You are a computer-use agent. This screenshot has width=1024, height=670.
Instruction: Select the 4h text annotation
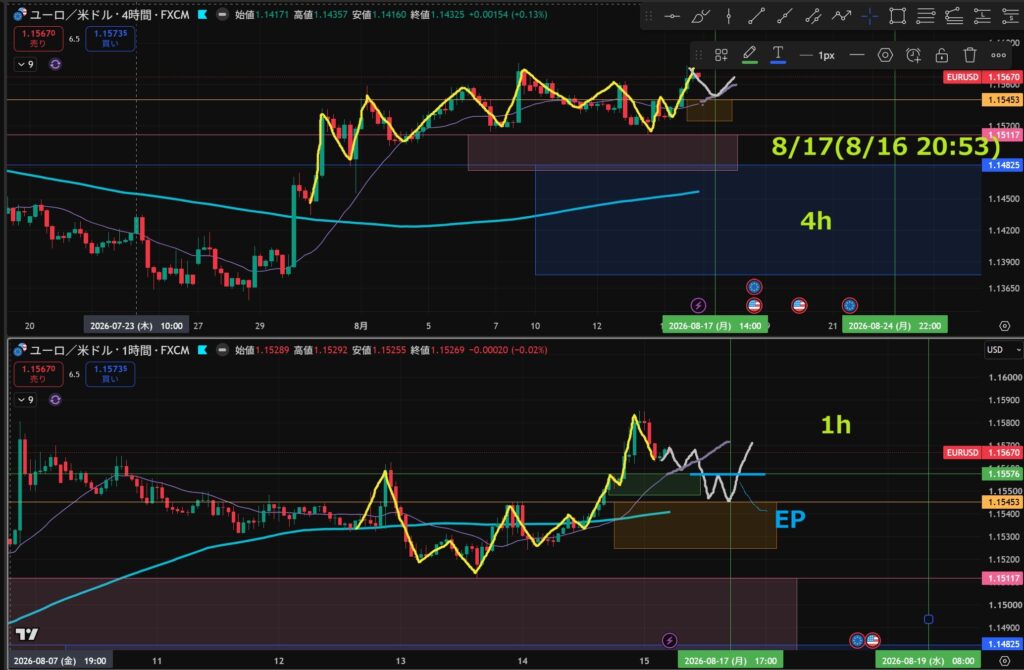[816, 221]
